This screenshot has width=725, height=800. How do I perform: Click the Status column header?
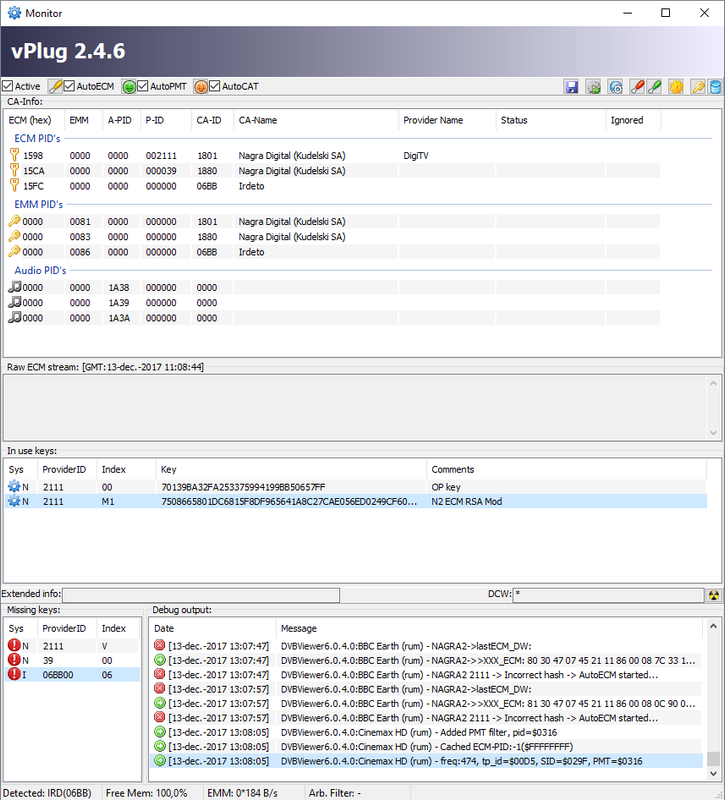tap(551, 120)
